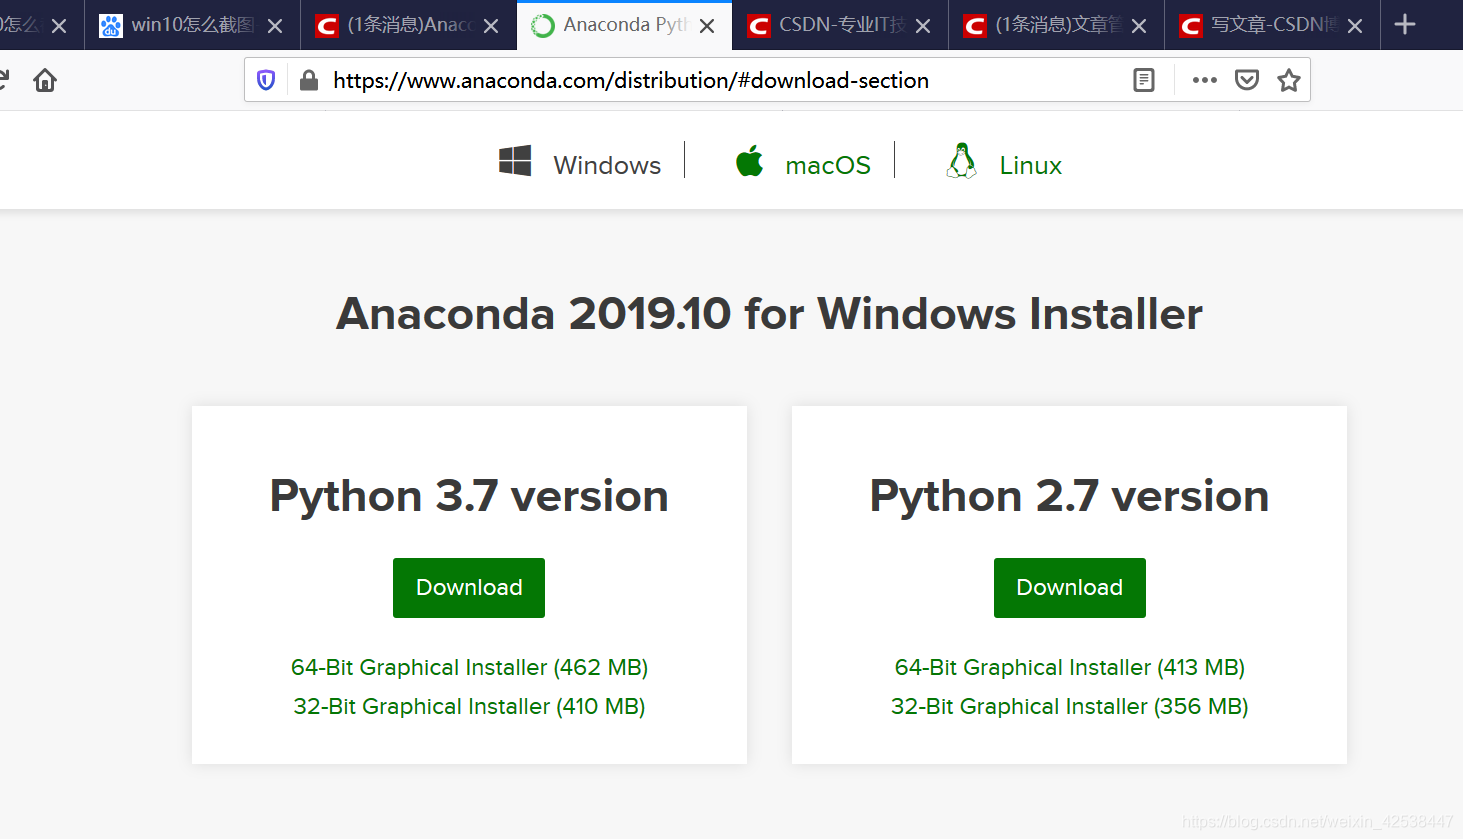Switch to 写文章-CSDN tab

click(x=1272, y=25)
